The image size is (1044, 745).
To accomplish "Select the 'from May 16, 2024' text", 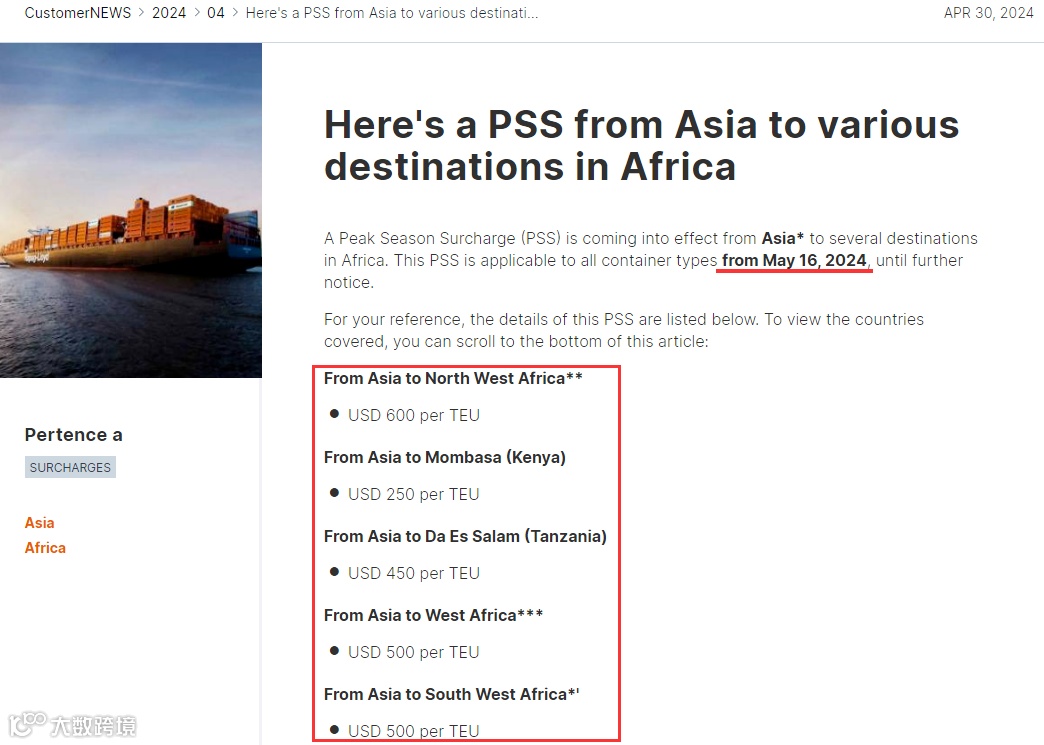I will pyautogui.click(x=794, y=260).
